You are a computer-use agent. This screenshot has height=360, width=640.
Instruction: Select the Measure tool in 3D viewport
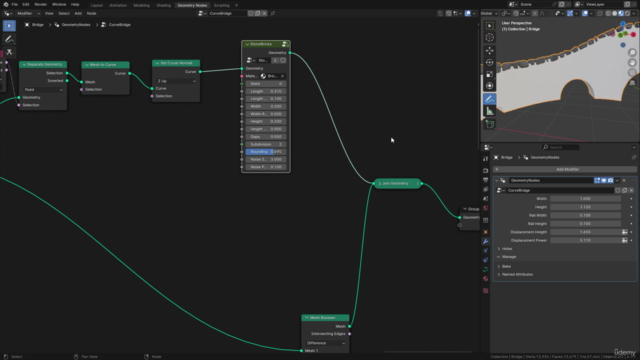click(x=489, y=111)
